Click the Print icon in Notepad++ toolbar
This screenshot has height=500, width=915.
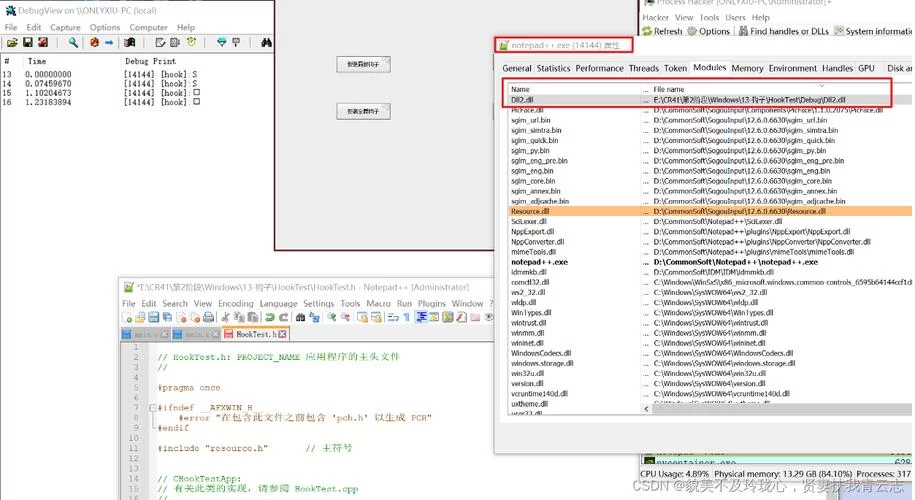[x=208, y=317]
